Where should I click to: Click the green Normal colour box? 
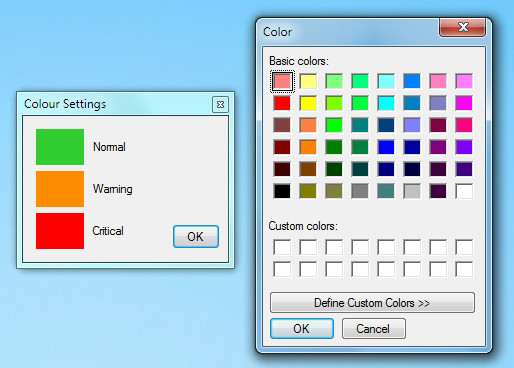coord(60,147)
